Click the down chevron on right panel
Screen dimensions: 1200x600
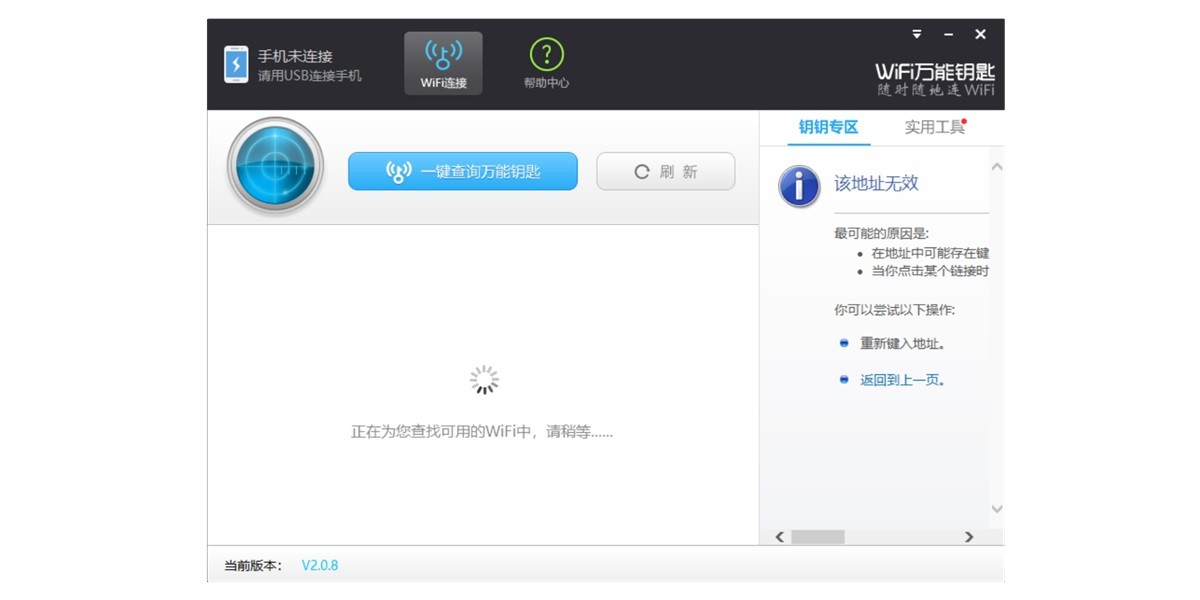click(x=996, y=508)
